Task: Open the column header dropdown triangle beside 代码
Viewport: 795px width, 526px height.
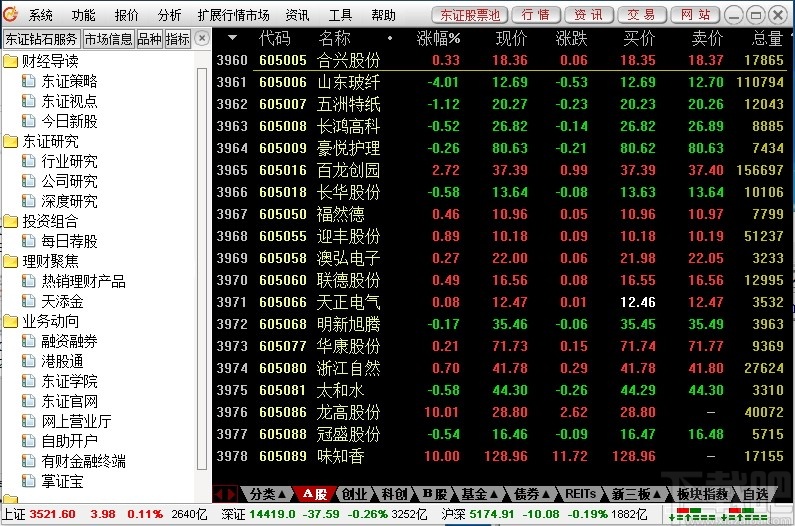Action: [x=232, y=38]
